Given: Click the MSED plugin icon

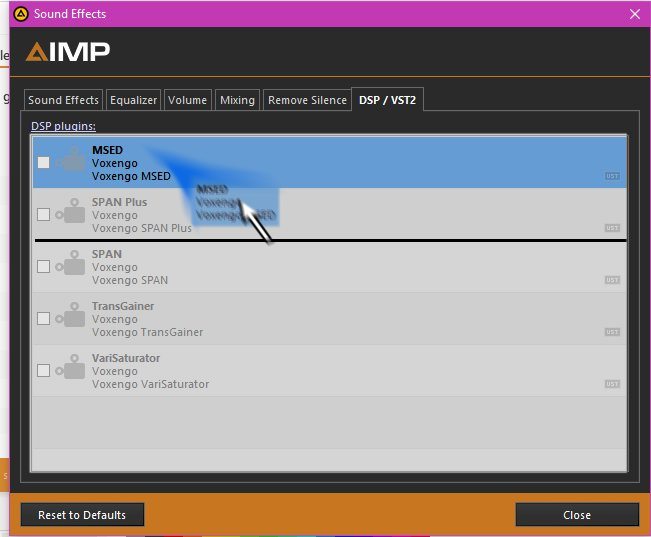Looking at the screenshot, I should (x=70, y=160).
